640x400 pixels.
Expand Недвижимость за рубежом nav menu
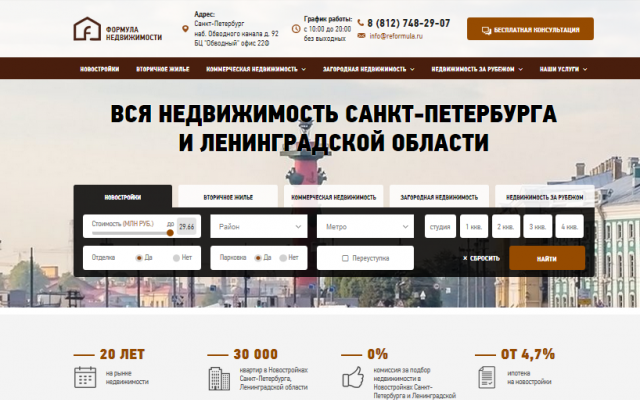477,69
